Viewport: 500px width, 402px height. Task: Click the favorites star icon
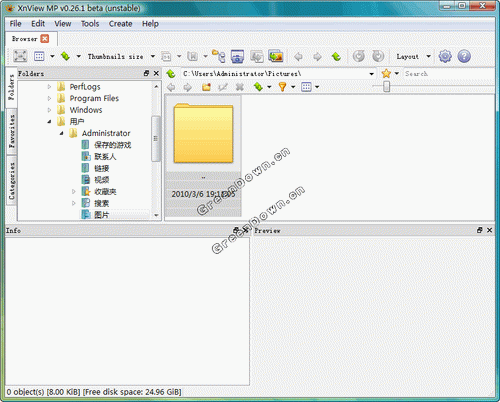tap(386, 74)
